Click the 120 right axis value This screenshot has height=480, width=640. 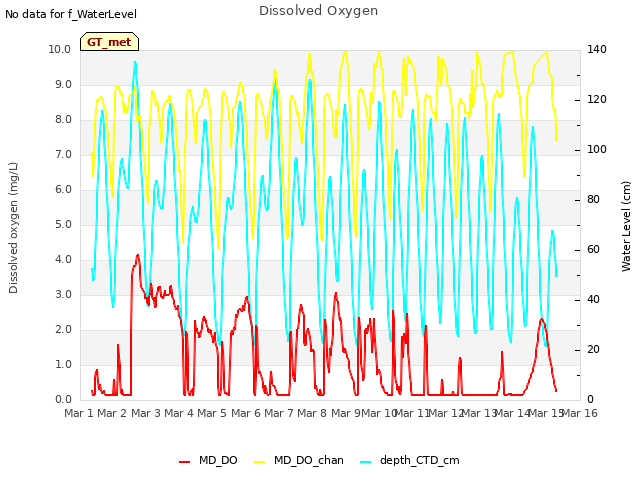click(x=597, y=100)
